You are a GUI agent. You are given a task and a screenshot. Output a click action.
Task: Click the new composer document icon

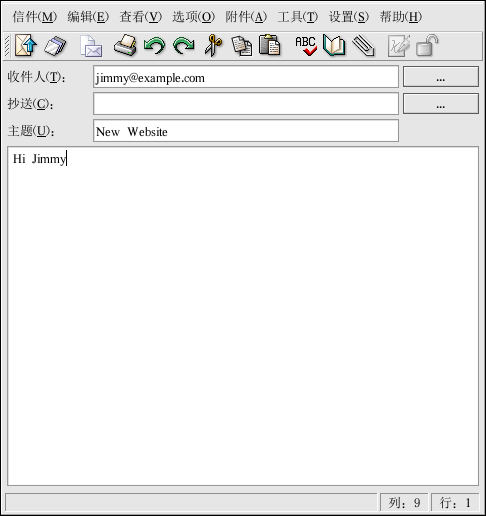tap(91, 46)
